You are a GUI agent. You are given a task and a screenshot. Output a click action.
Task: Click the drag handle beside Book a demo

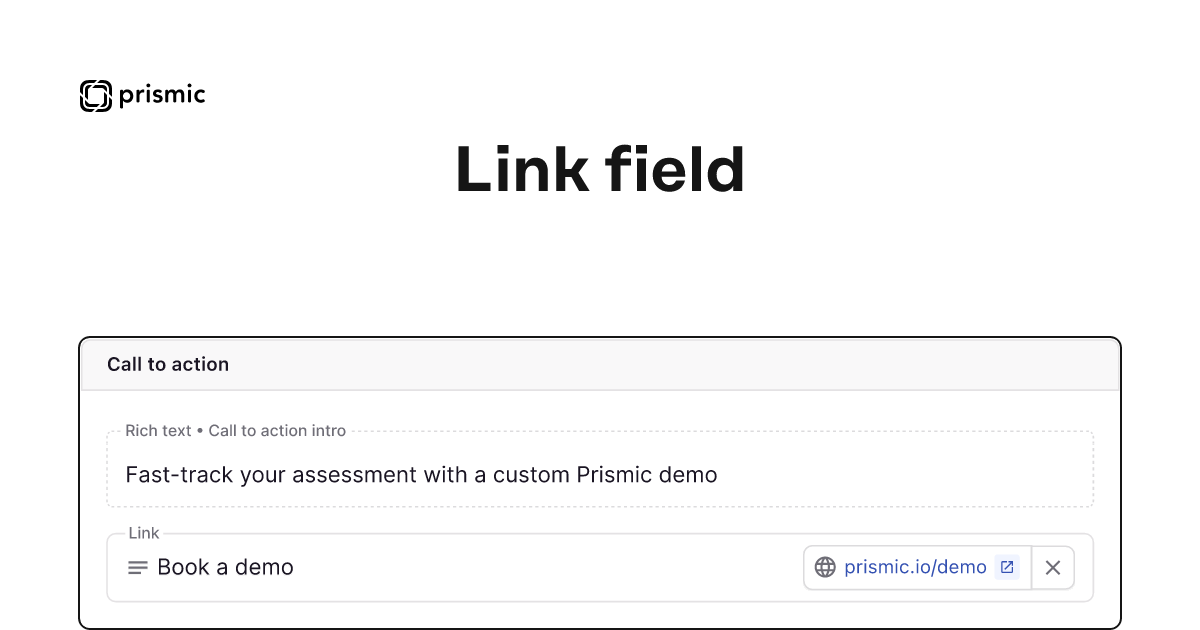click(136, 567)
